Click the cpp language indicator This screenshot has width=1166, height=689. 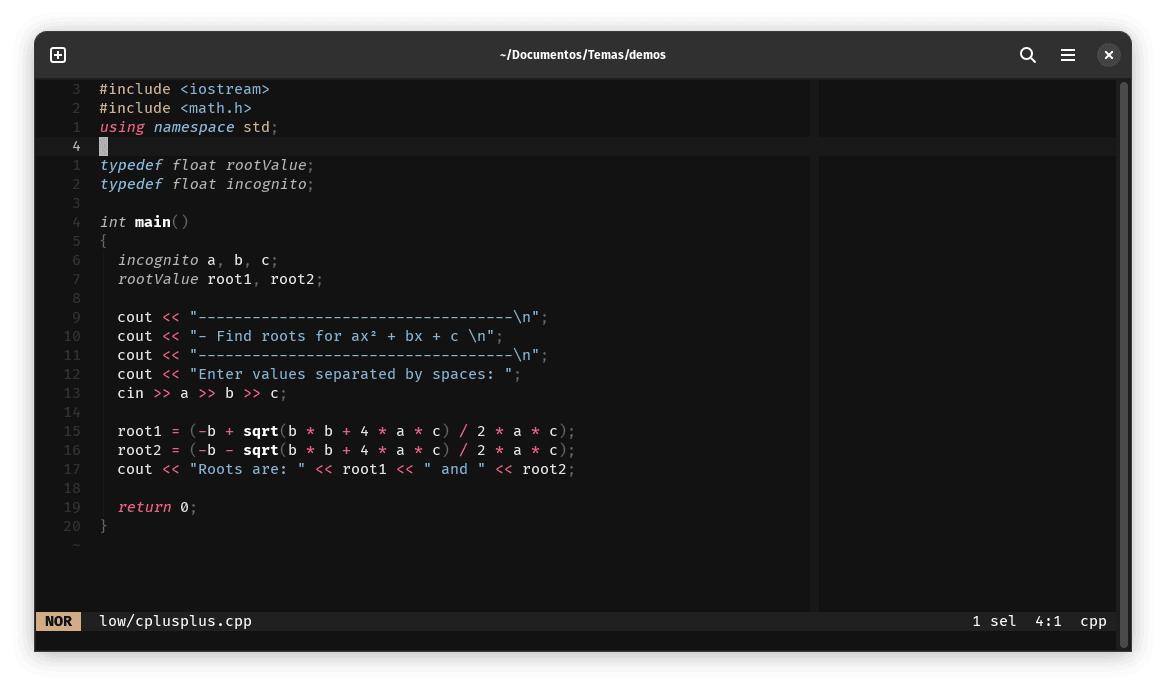click(x=1093, y=621)
